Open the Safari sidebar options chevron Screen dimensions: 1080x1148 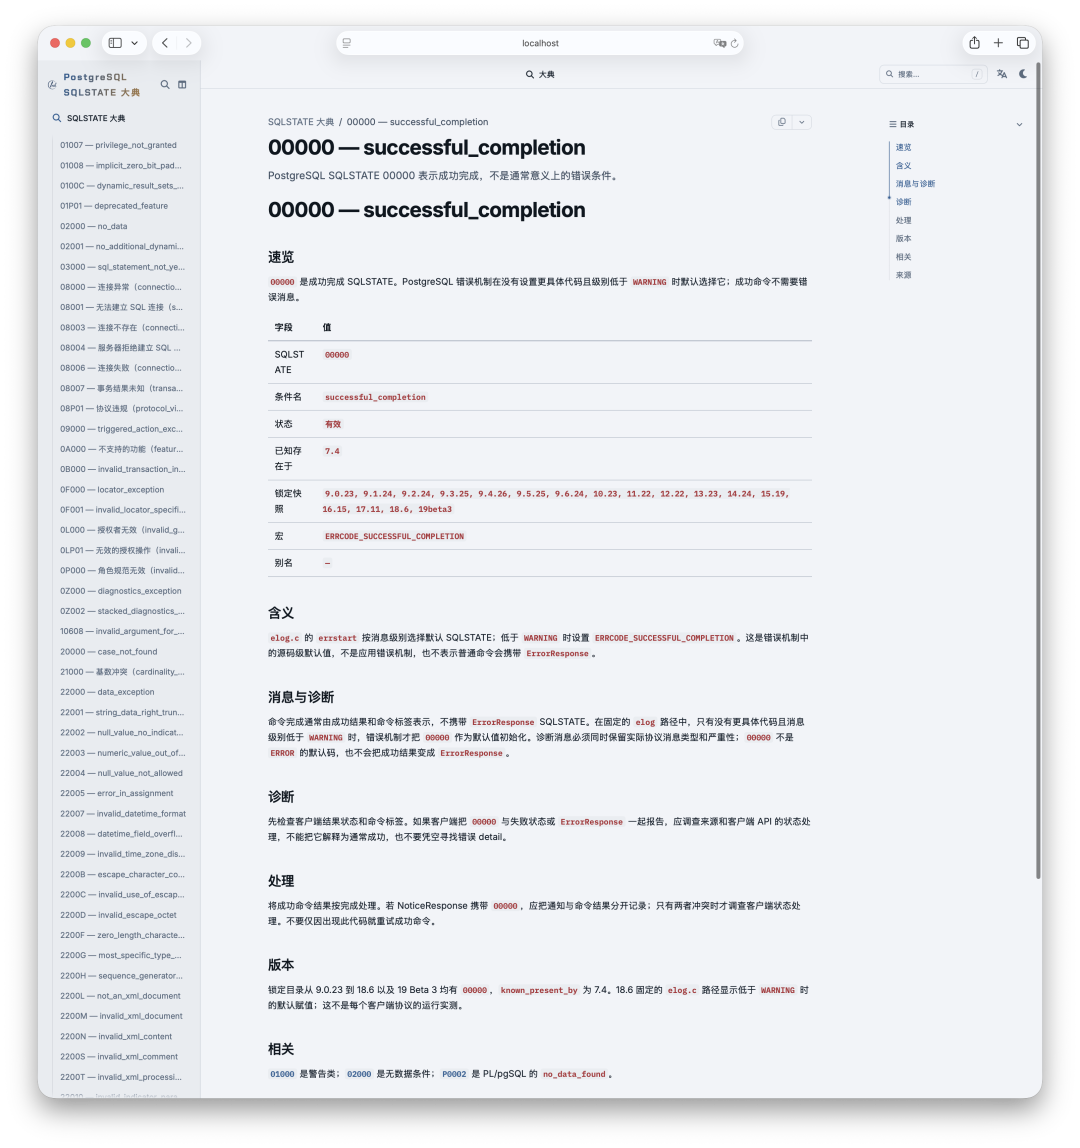pyautogui.click(x=135, y=43)
